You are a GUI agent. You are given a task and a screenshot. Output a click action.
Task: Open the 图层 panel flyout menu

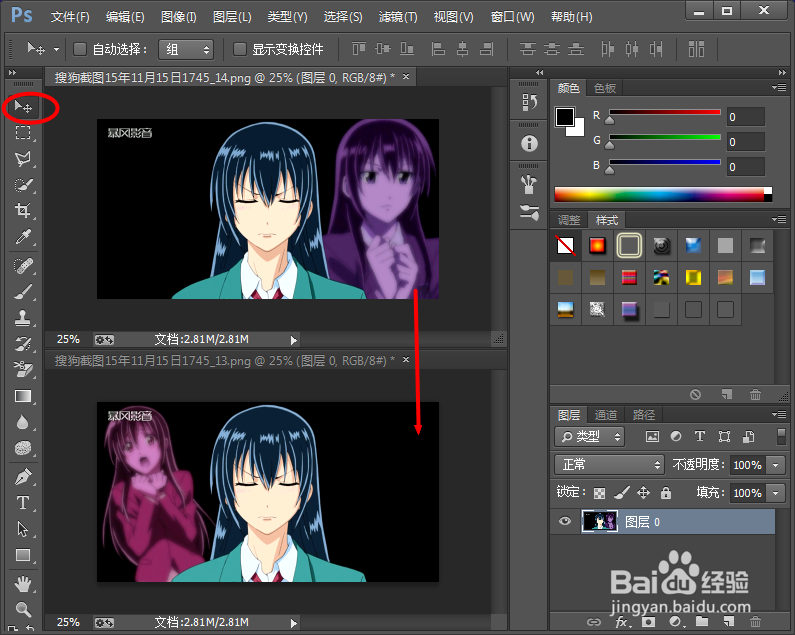(779, 414)
